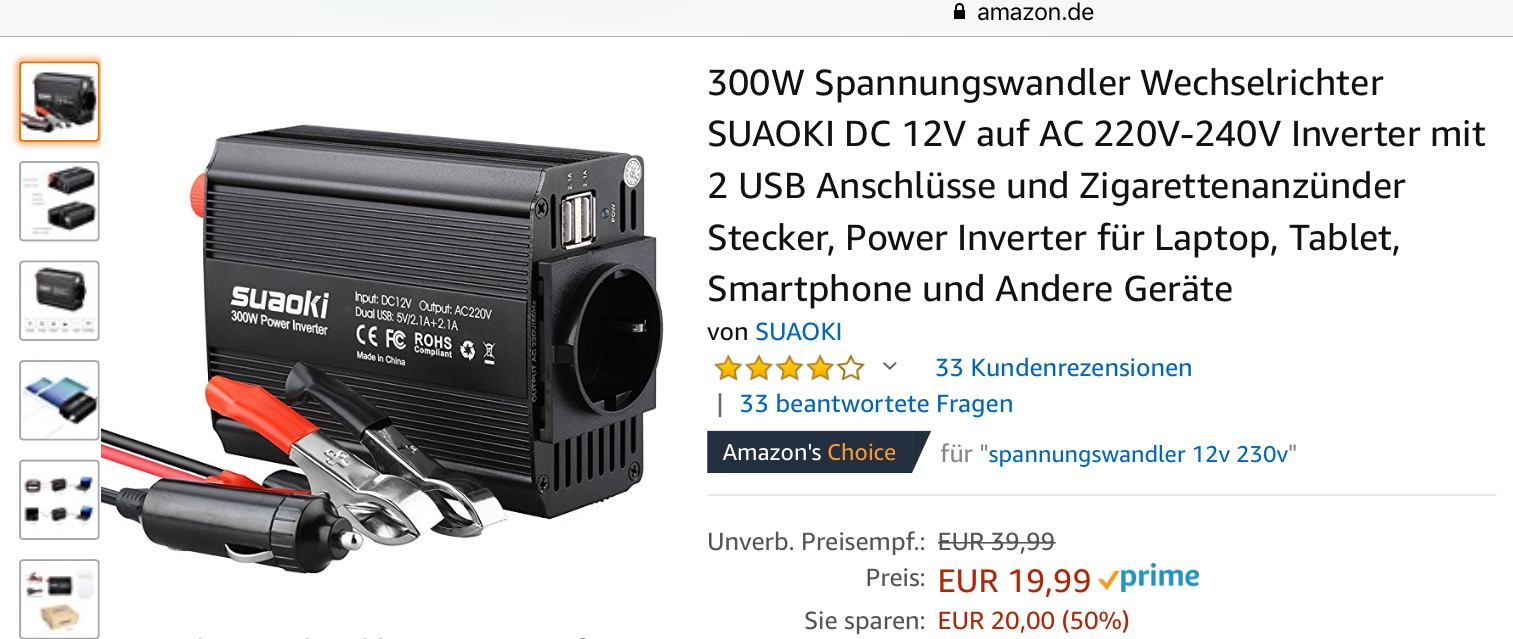Click the EUR 19,99 price text
Image resolution: width=1513 pixels, height=639 pixels.
[1014, 580]
